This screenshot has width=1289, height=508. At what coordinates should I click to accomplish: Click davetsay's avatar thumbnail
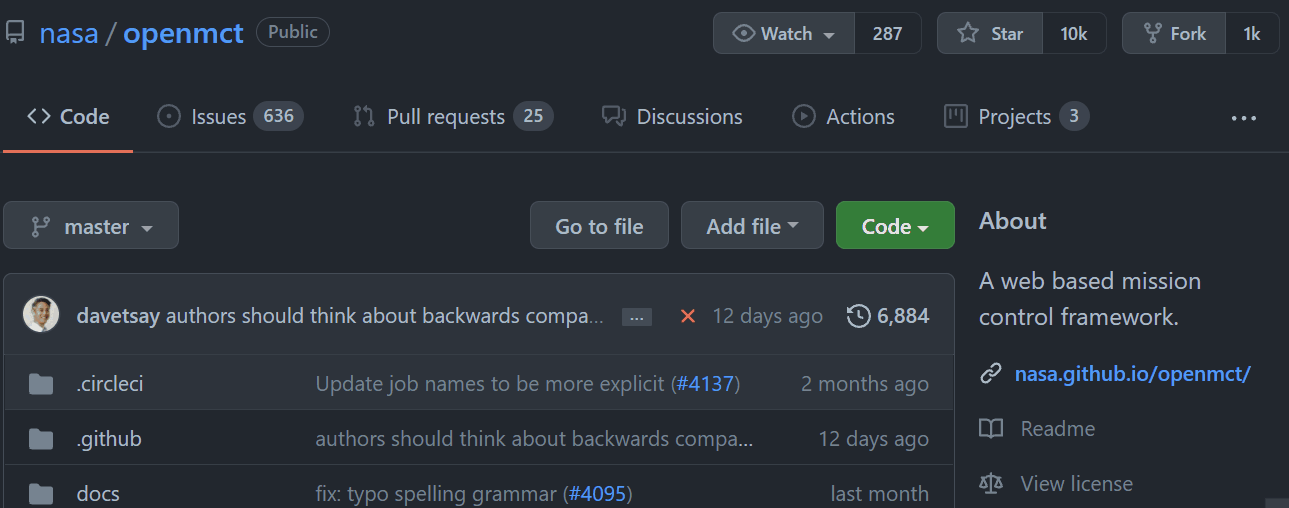coord(41,315)
